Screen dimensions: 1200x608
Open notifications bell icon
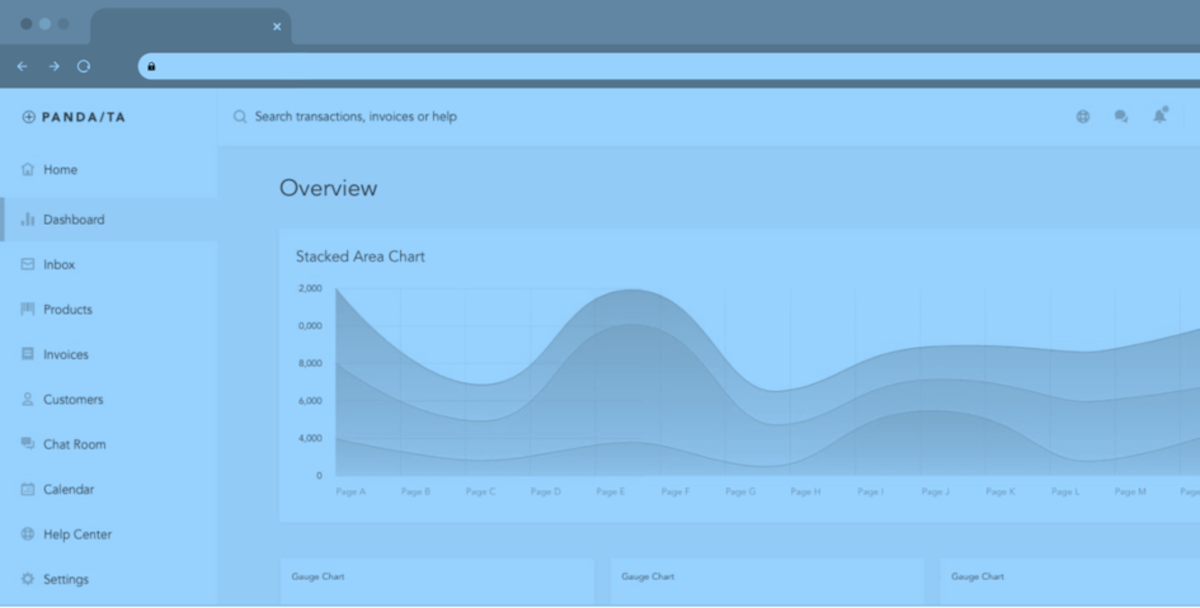point(1160,116)
